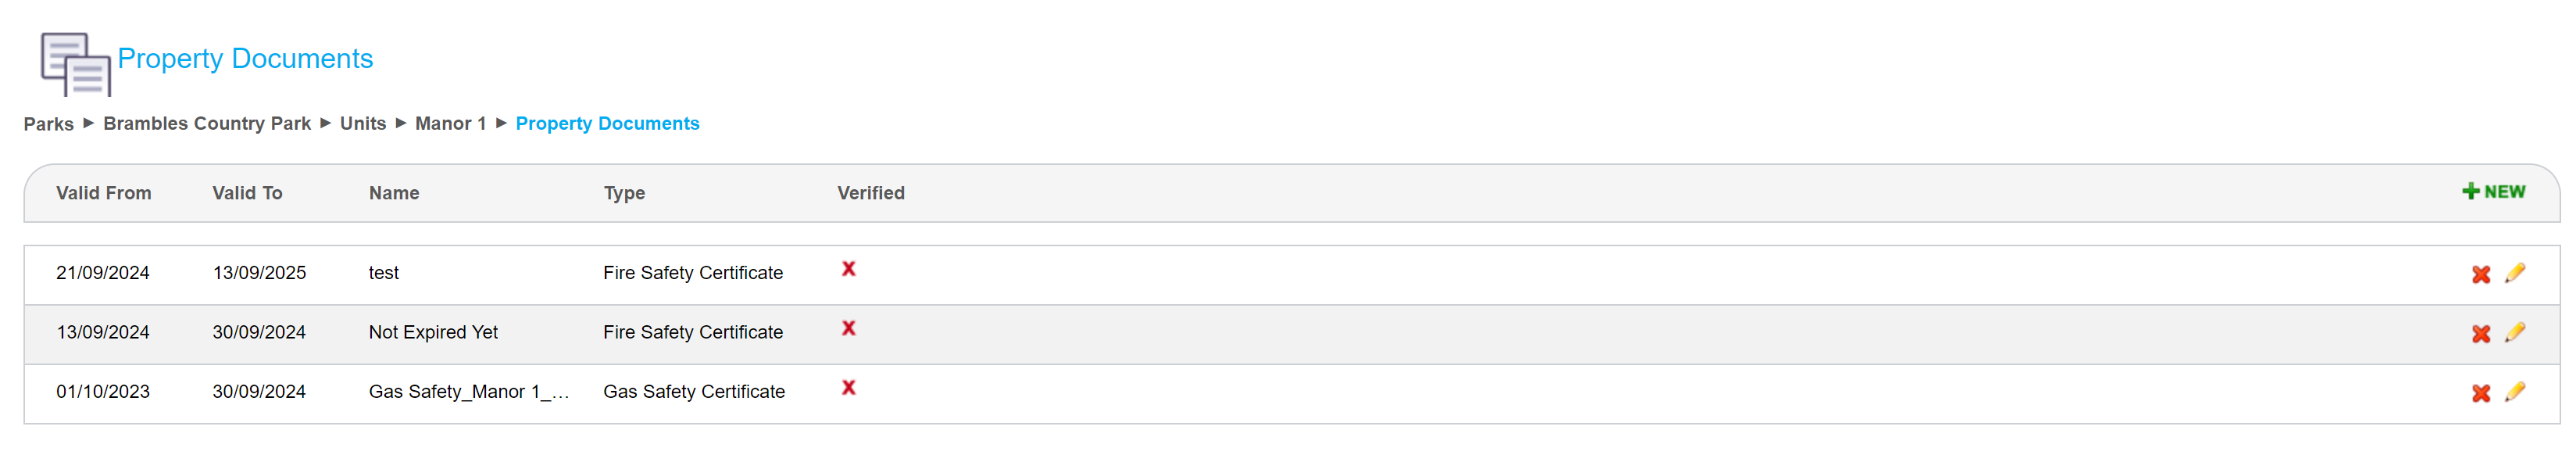Screen dimensions: 2576x455
Task: Sort by Valid To column header
Action: coord(247,193)
